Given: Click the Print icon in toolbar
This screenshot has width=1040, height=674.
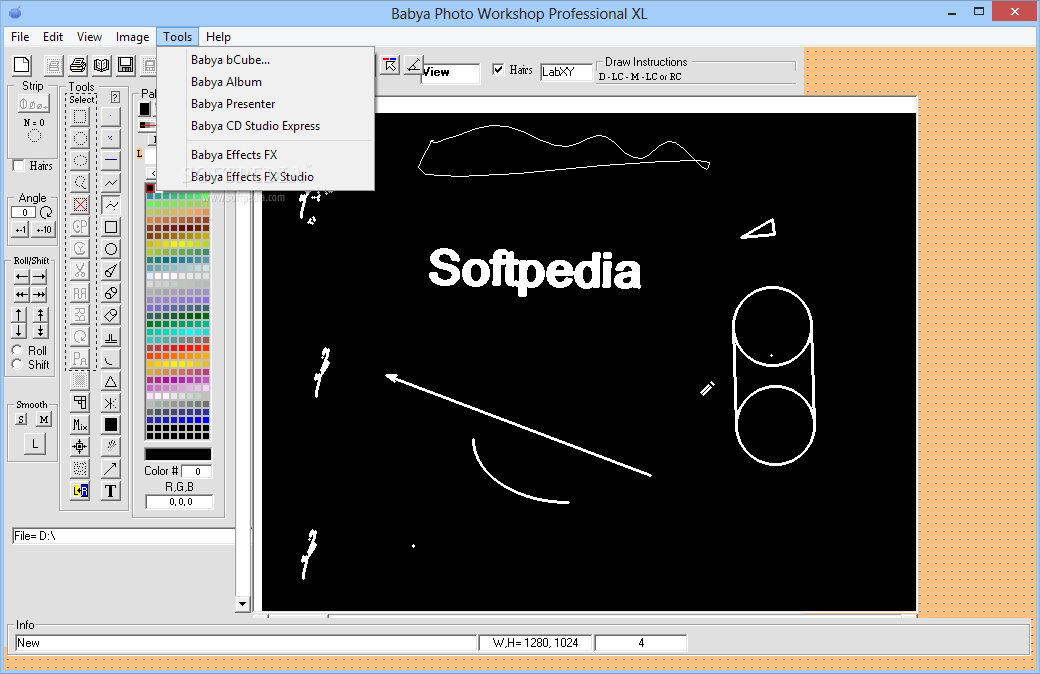Looking at the screenshot, I should click(x=78, y=65).
